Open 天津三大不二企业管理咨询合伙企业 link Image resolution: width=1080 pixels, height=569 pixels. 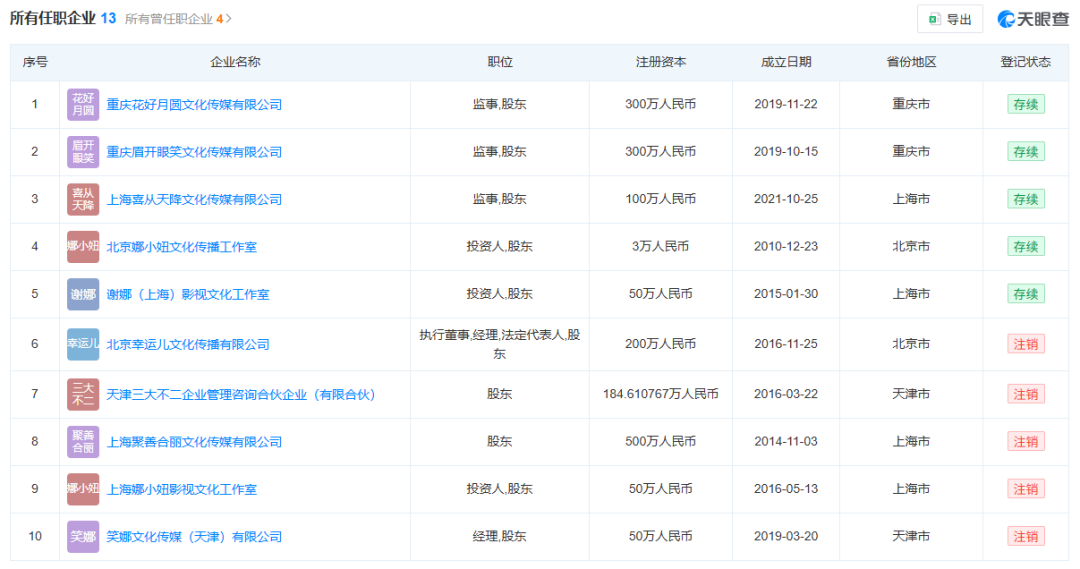(241, 395)
